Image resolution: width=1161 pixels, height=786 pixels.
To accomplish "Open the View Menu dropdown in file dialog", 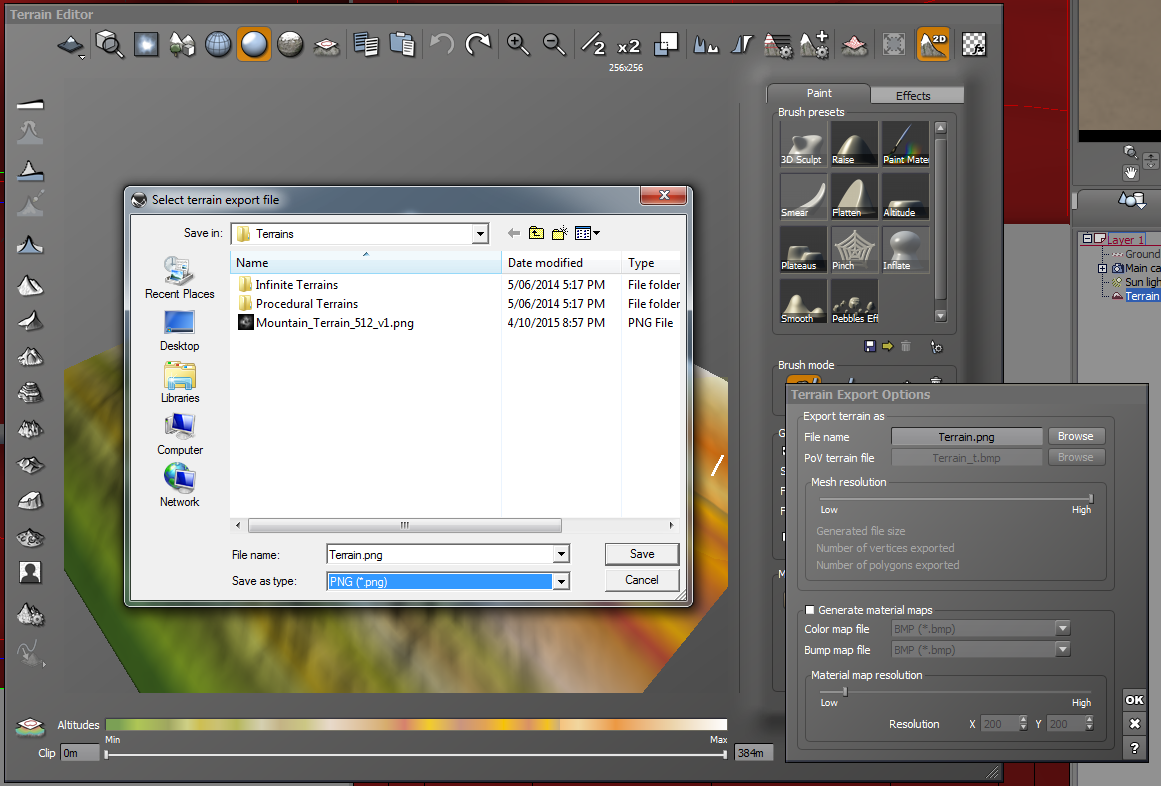I will coord(587,233).
